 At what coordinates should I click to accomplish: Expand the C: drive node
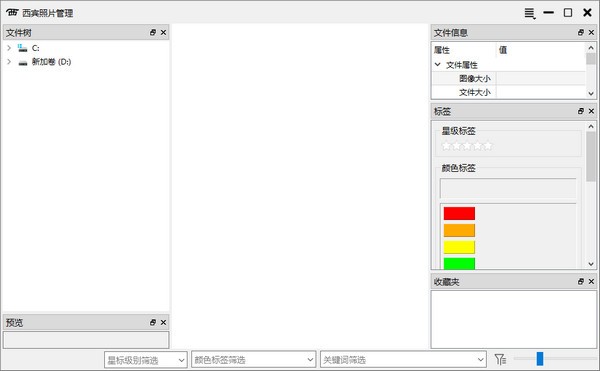[9, 48]
